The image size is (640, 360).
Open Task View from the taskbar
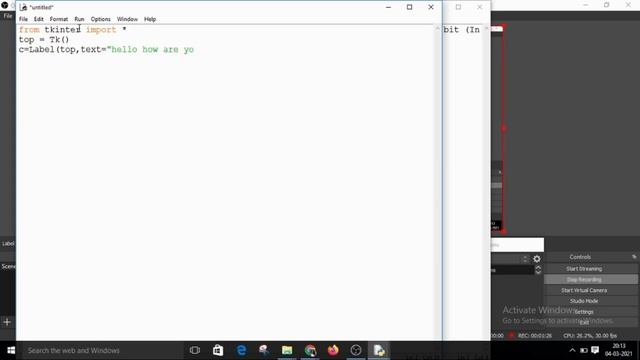[x=195, y=350]
